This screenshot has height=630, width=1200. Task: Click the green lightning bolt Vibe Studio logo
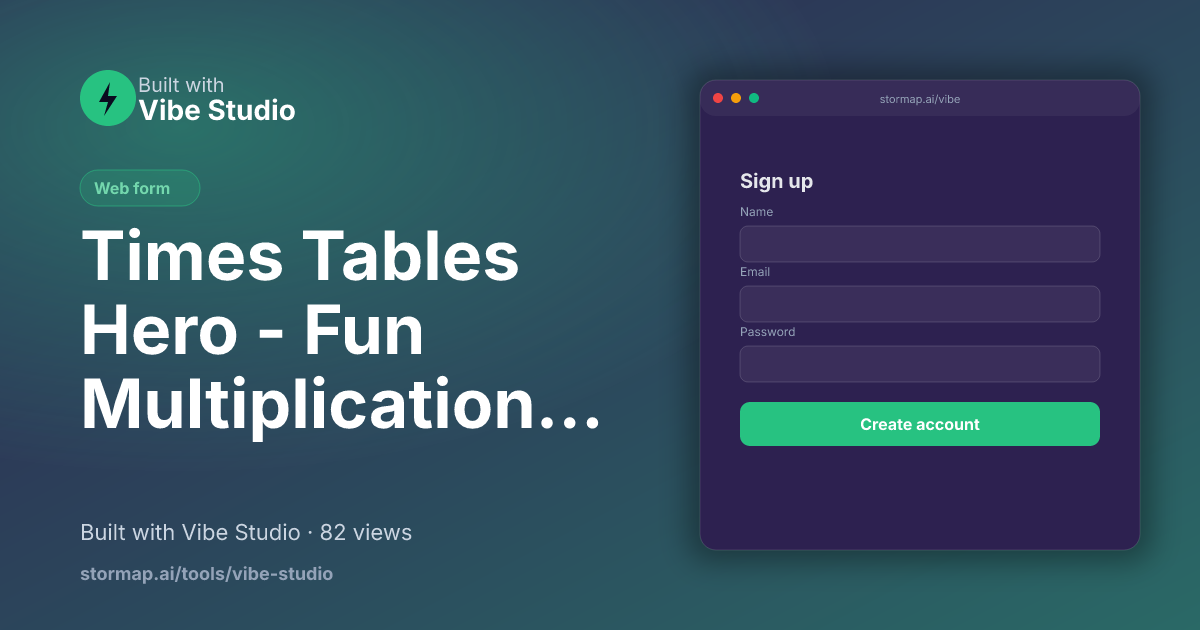(x=108, y=98)
